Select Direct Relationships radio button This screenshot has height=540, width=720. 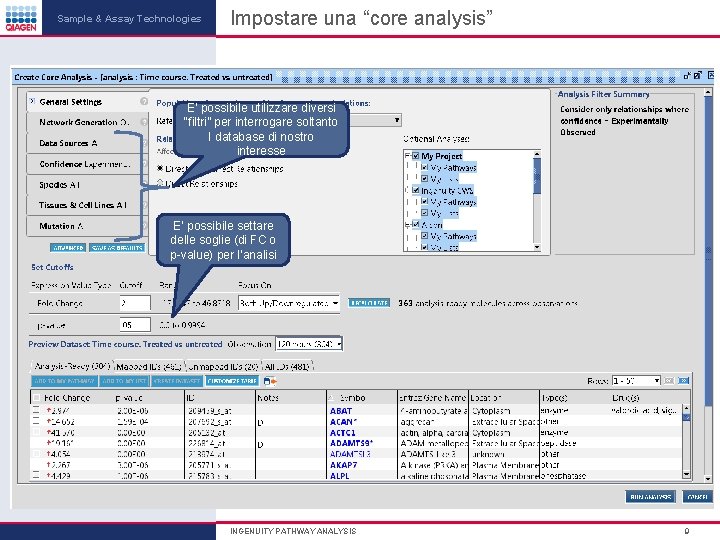pos(160,183)
